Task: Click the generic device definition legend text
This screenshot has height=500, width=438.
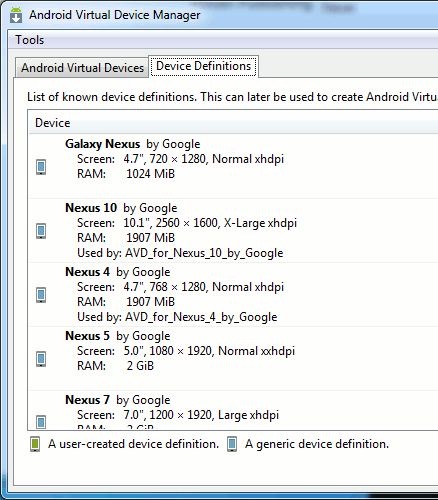Action: tap(317, 444)
